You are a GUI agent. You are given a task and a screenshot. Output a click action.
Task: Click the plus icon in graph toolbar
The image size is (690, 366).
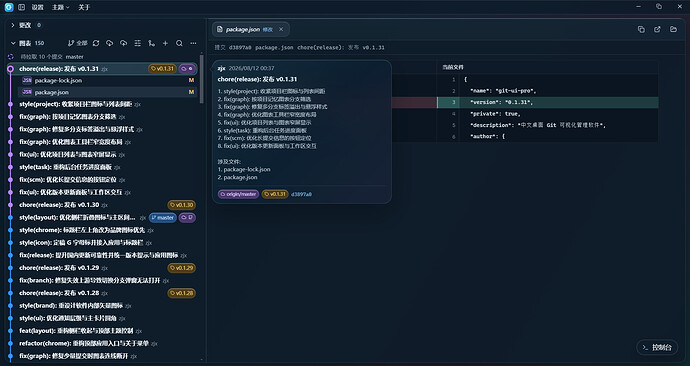[165, 43]
